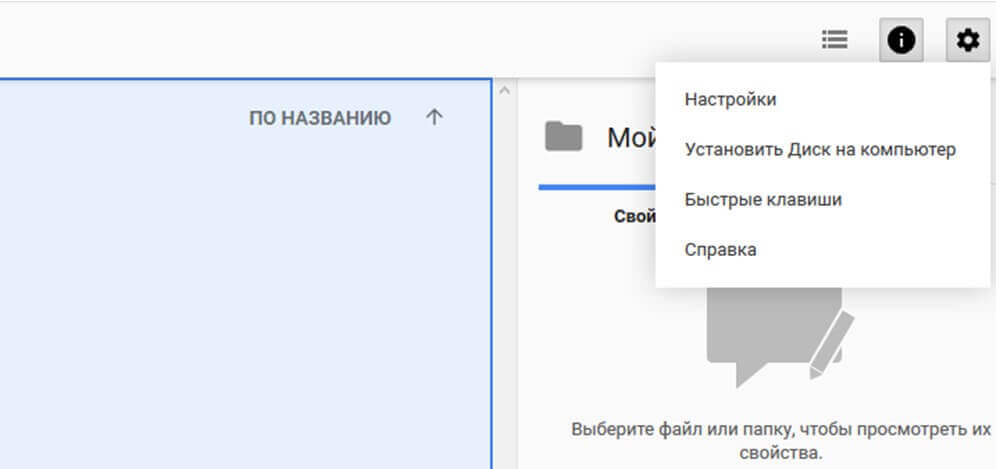The image size is (1003, 469).
Task: Click the scrollbar up arrow
Action: (504, 91)
